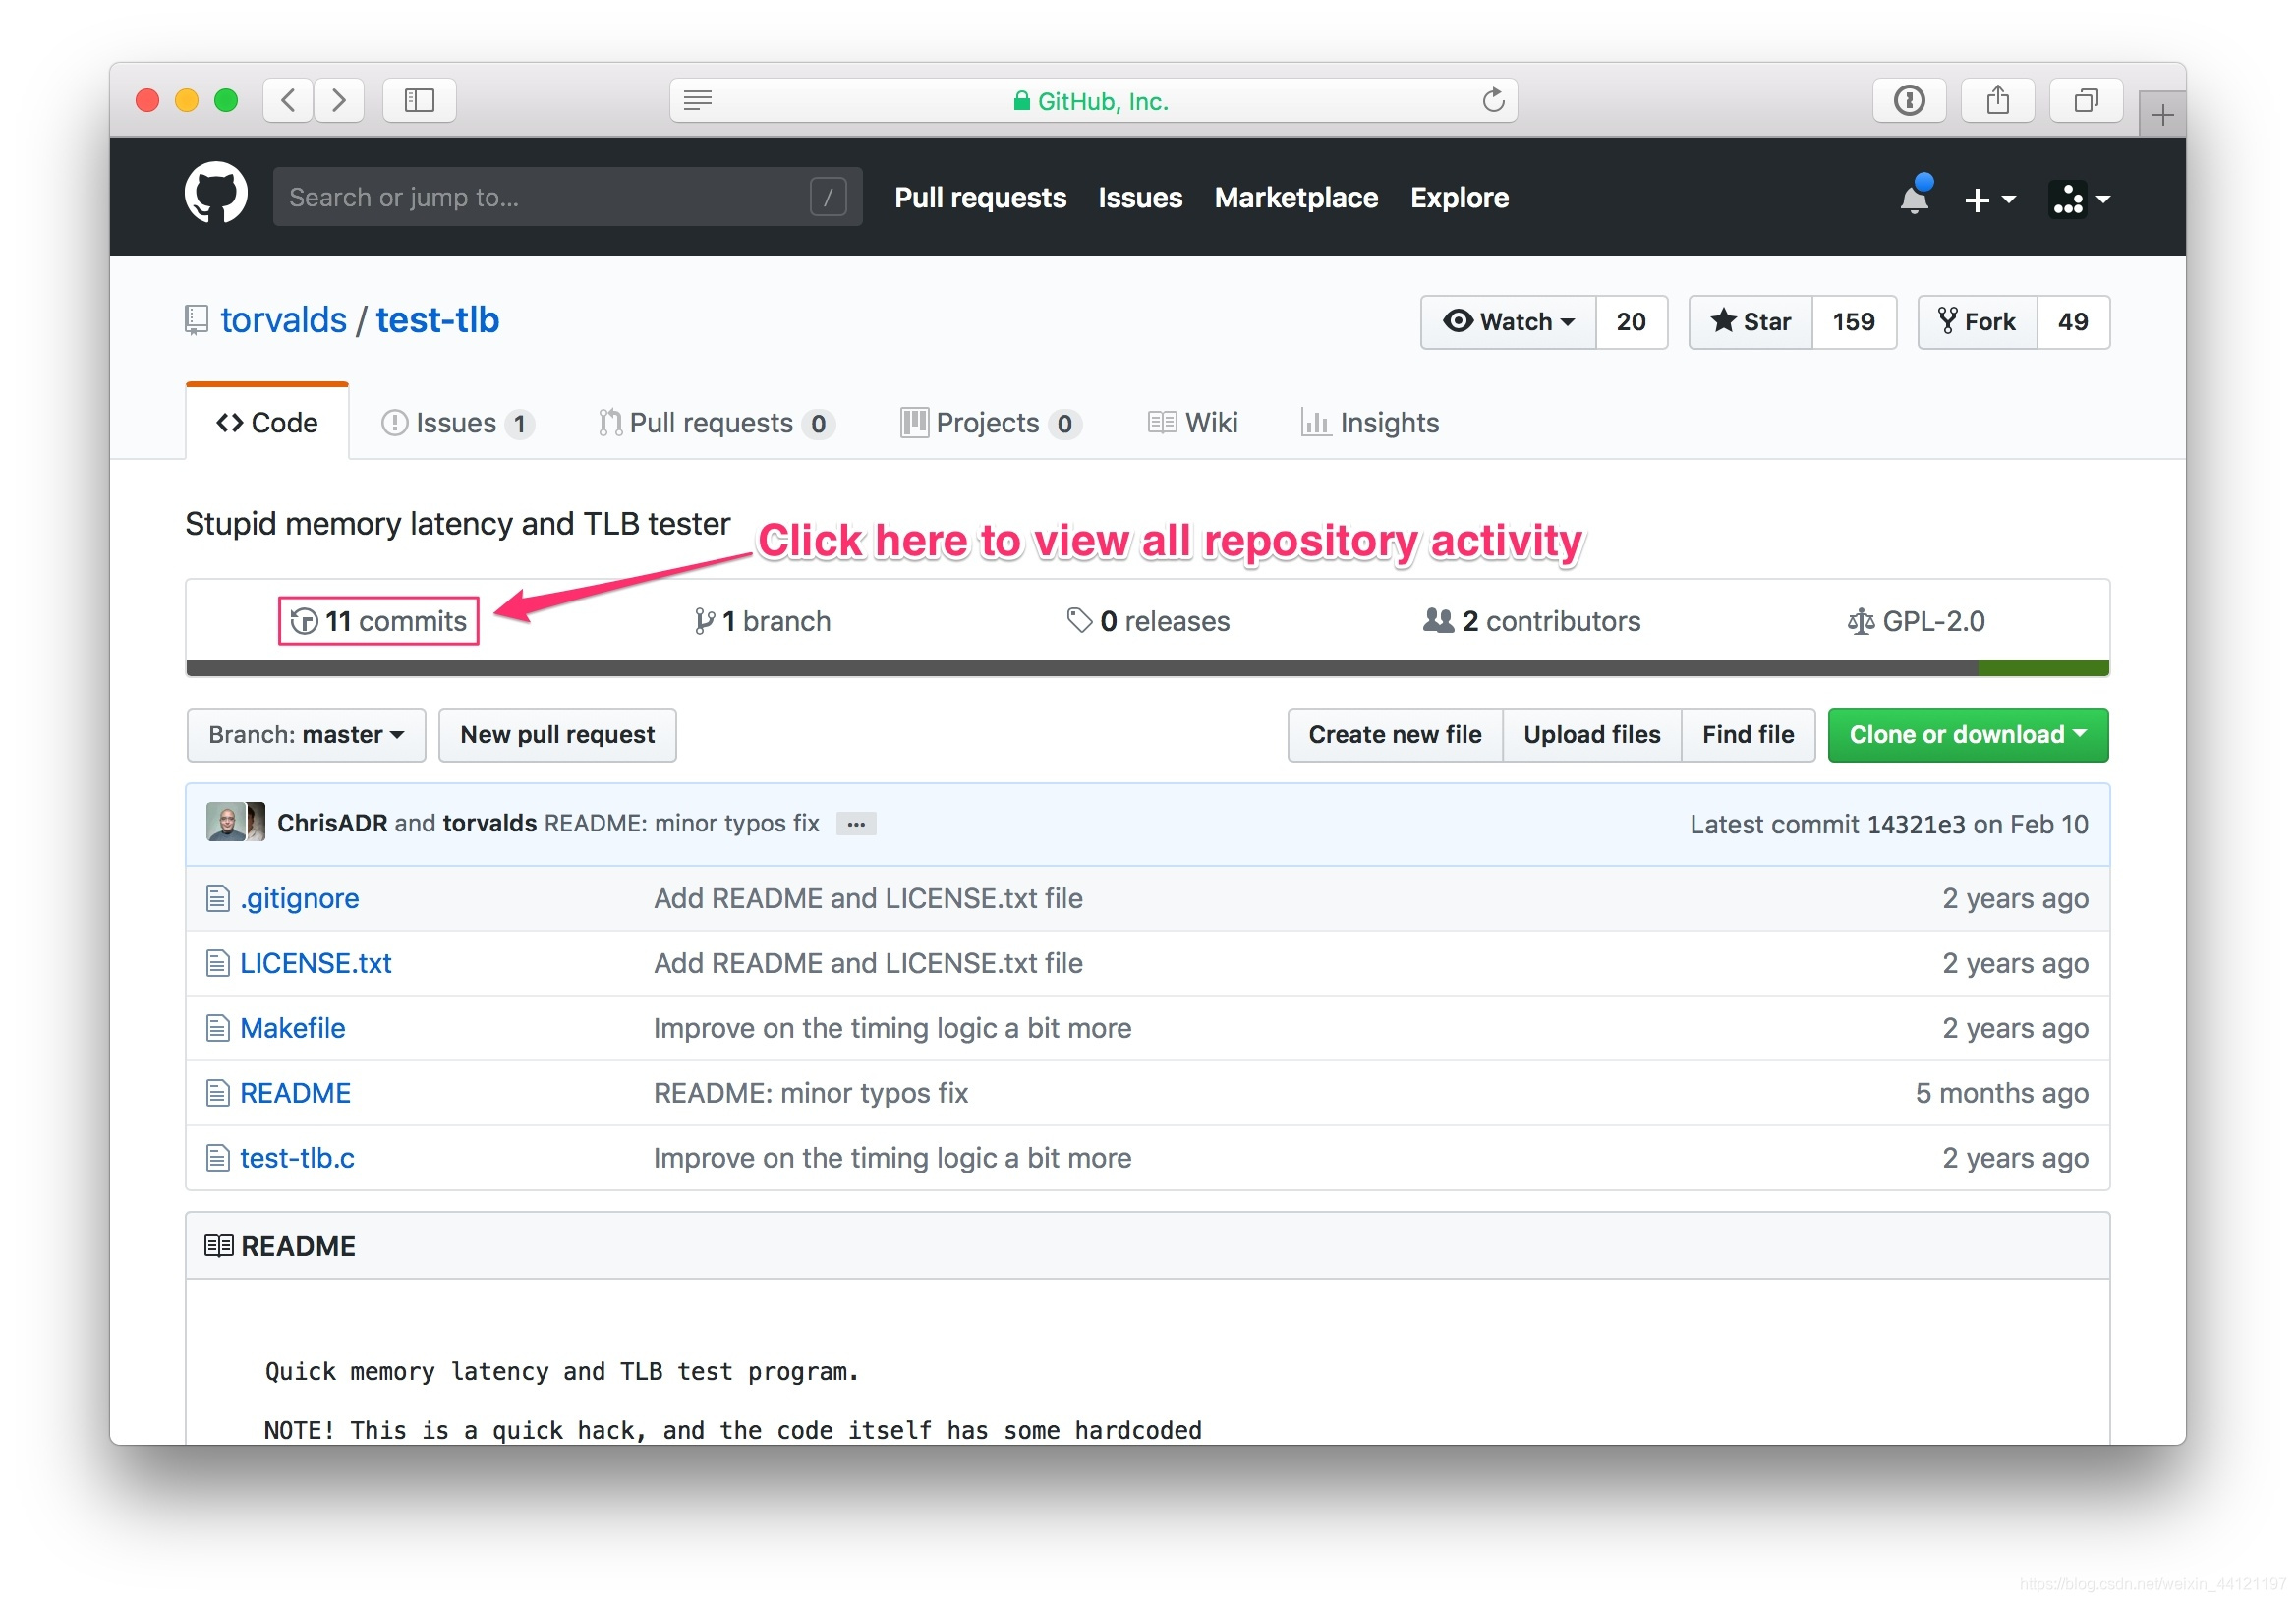
Task: Click the Safari share icon
Action: coord(1997,100)
